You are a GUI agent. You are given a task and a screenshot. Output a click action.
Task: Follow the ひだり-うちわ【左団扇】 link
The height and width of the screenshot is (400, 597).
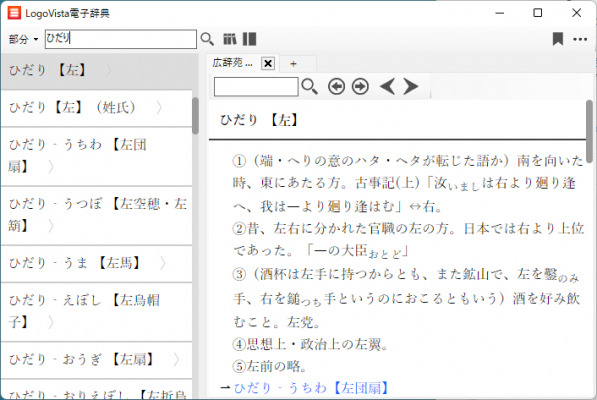[311, 388]
